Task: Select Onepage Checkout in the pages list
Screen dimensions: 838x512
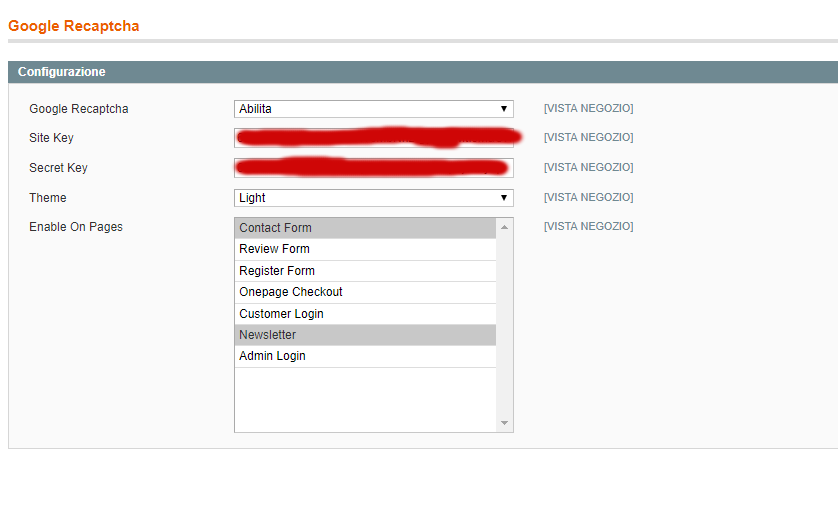Action: (365, 292)
